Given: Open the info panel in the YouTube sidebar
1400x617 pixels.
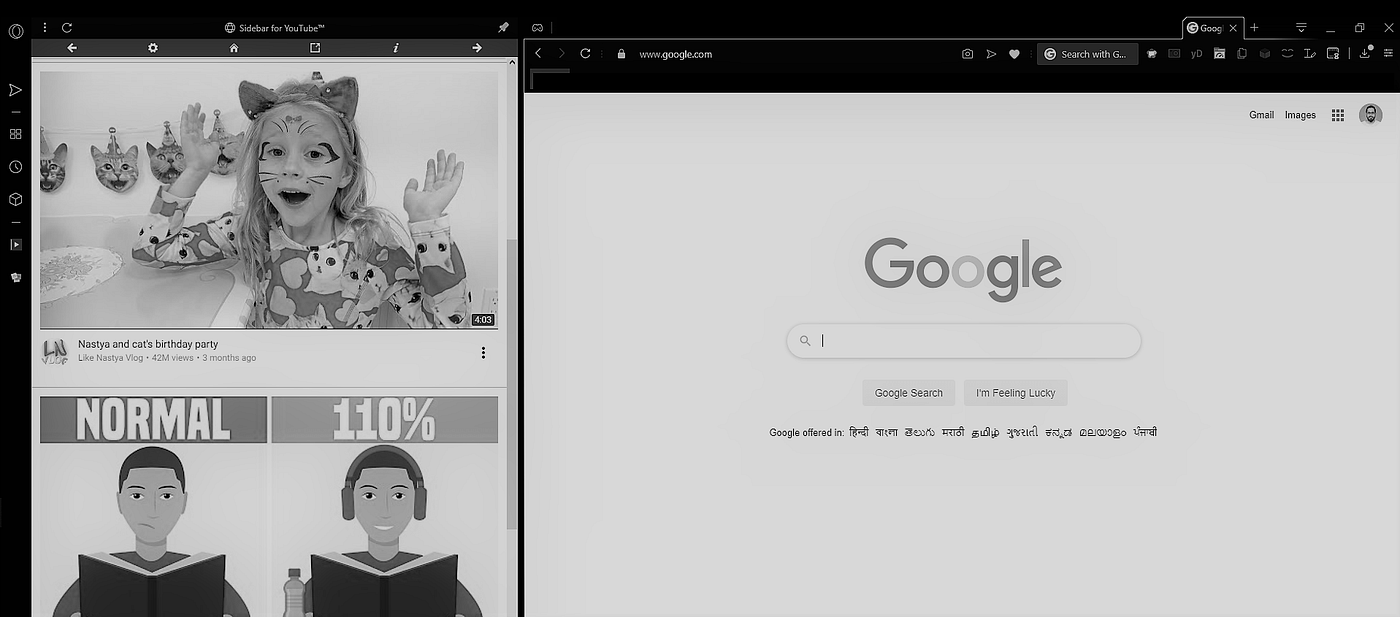Looking at the screenshot, I should [395, 47].
